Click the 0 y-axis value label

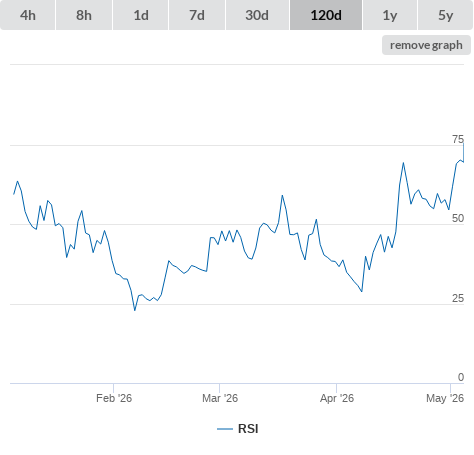pyautogui.click(x=461, y=377)
